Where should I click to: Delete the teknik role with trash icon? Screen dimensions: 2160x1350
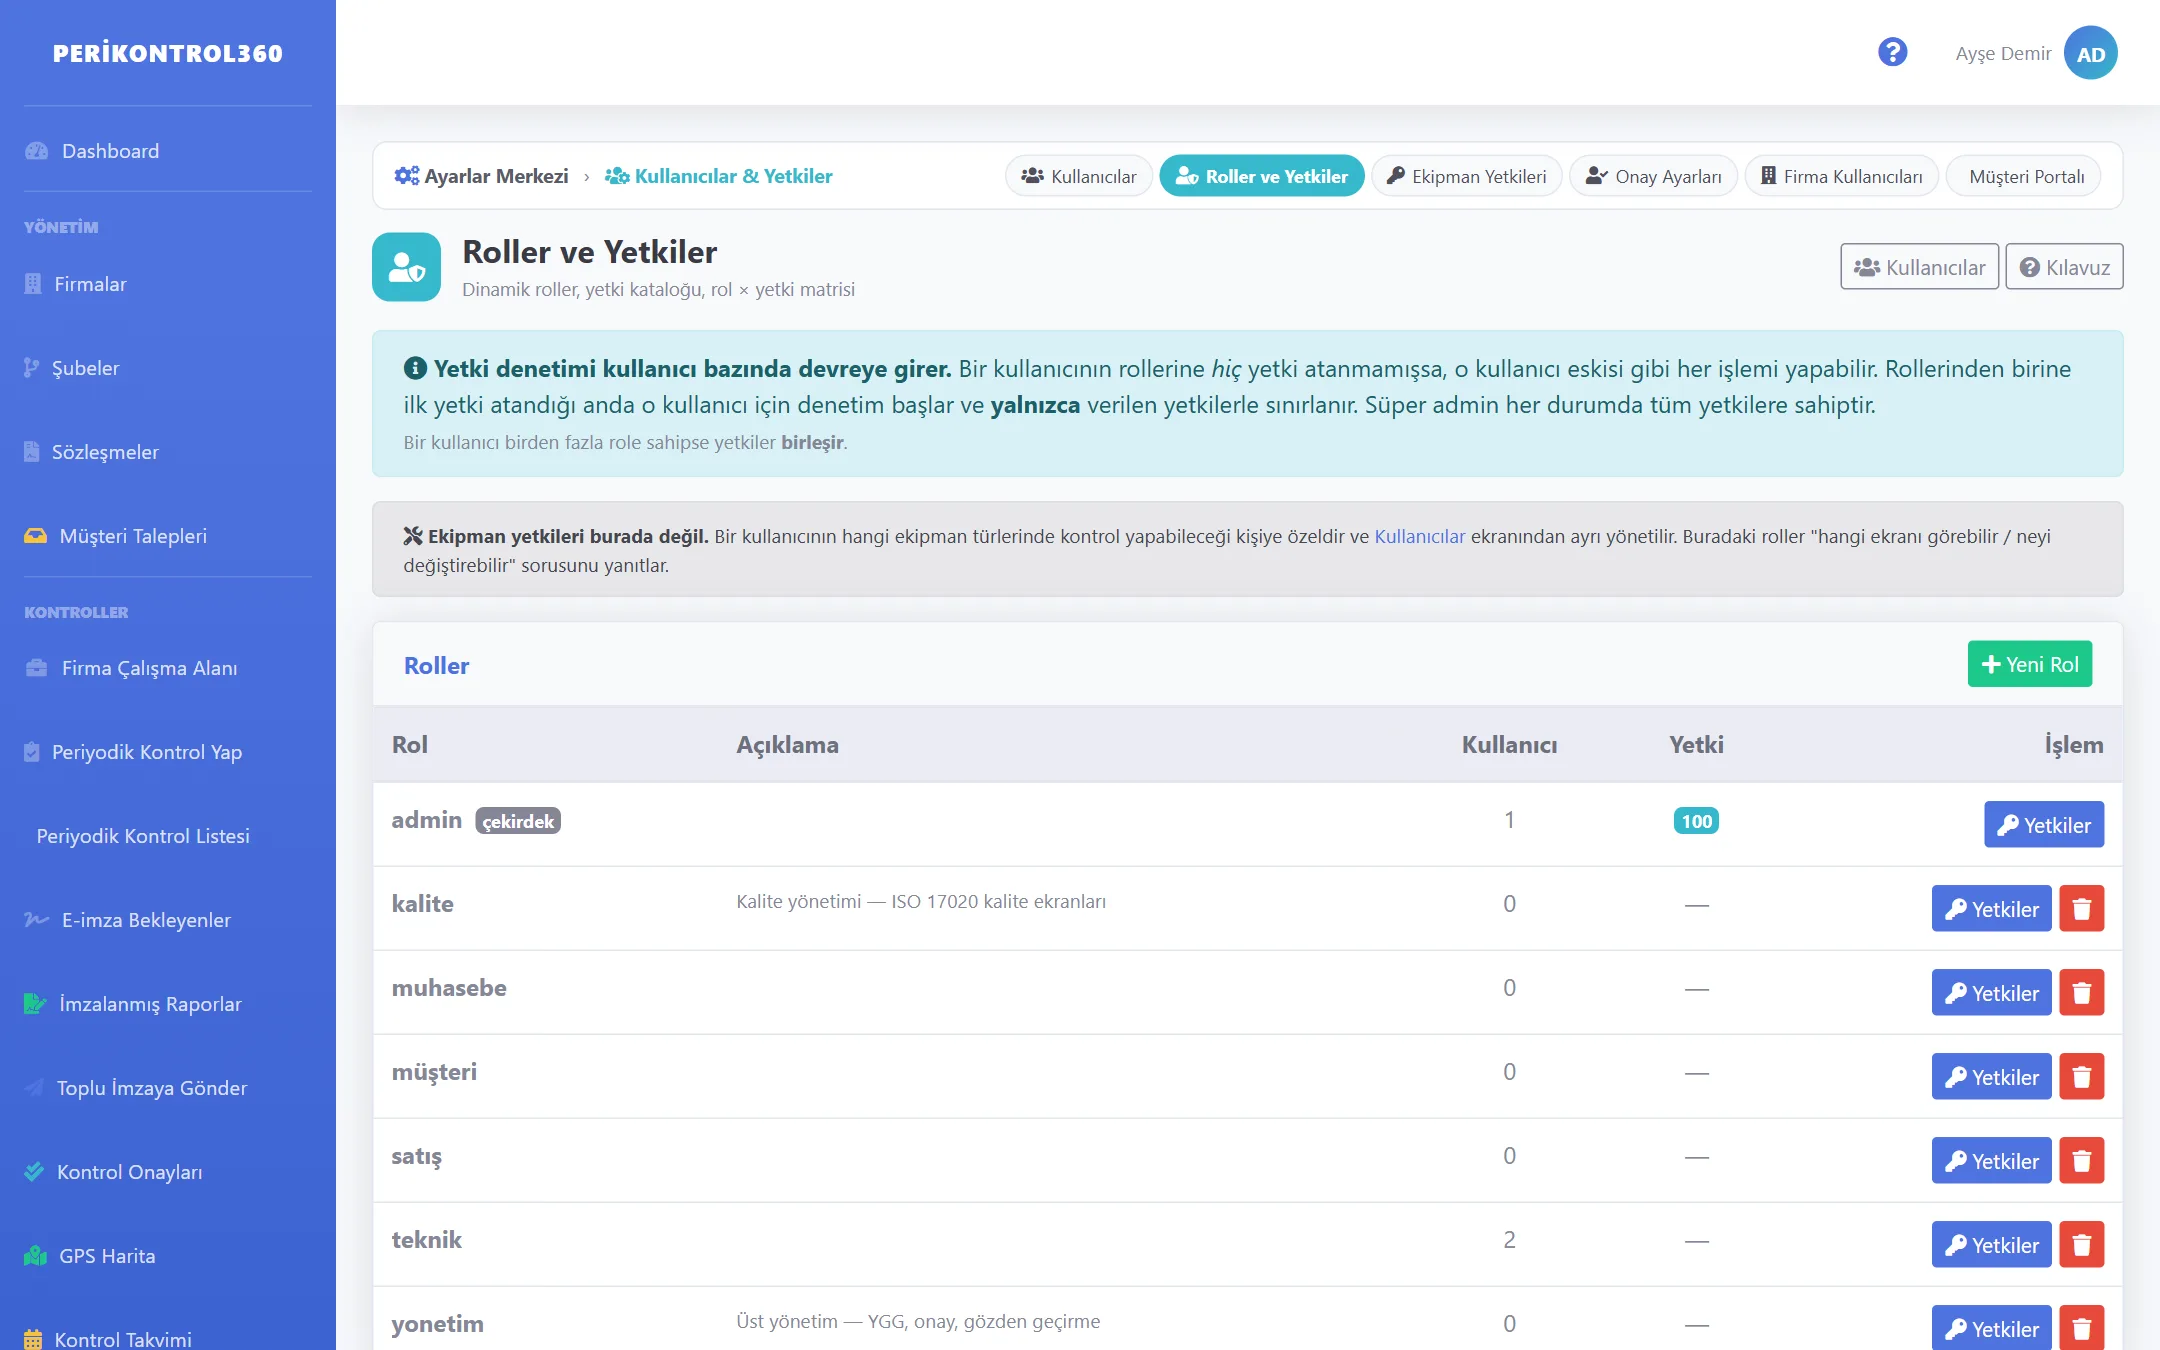click(x=2082, y=1244)
